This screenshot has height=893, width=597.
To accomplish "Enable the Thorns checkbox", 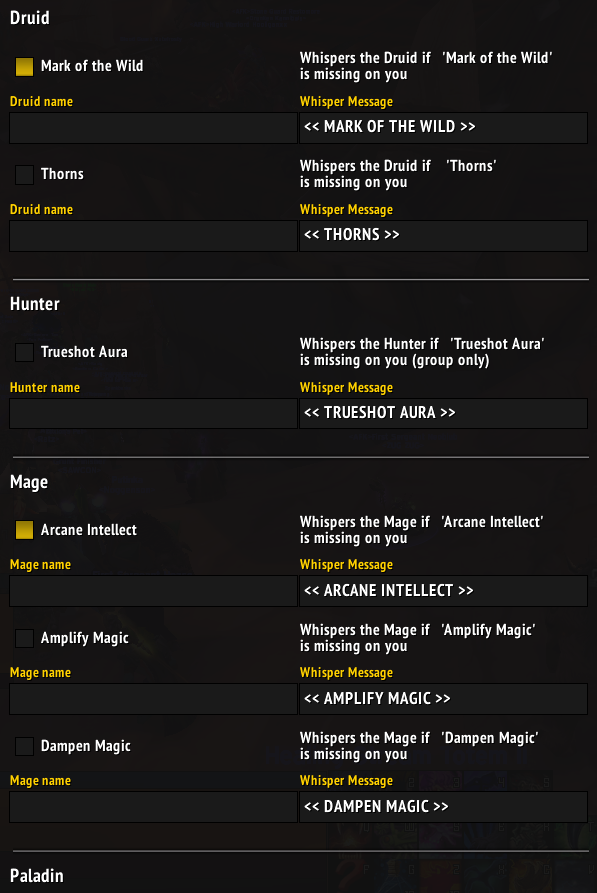I will click(24, 174).
